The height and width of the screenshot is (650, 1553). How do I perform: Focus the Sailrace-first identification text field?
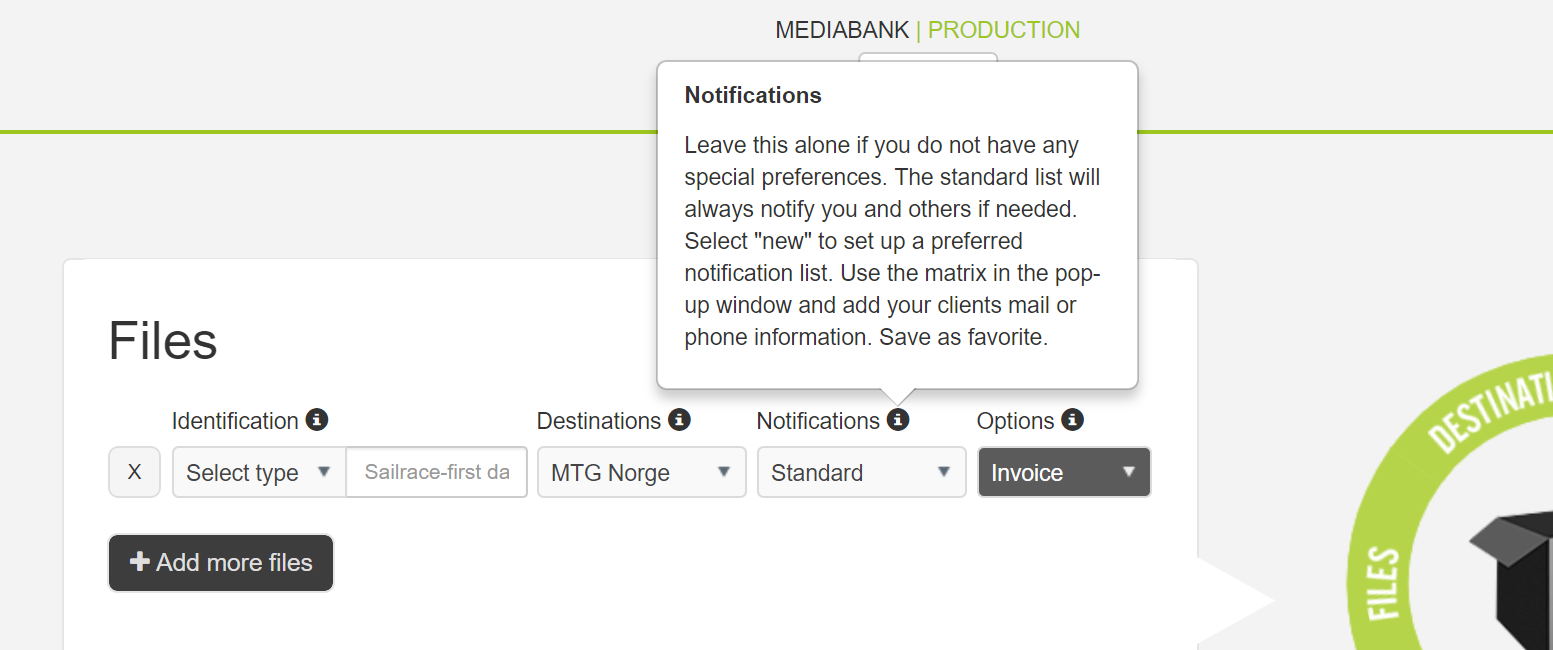click(x=437, y=472)
